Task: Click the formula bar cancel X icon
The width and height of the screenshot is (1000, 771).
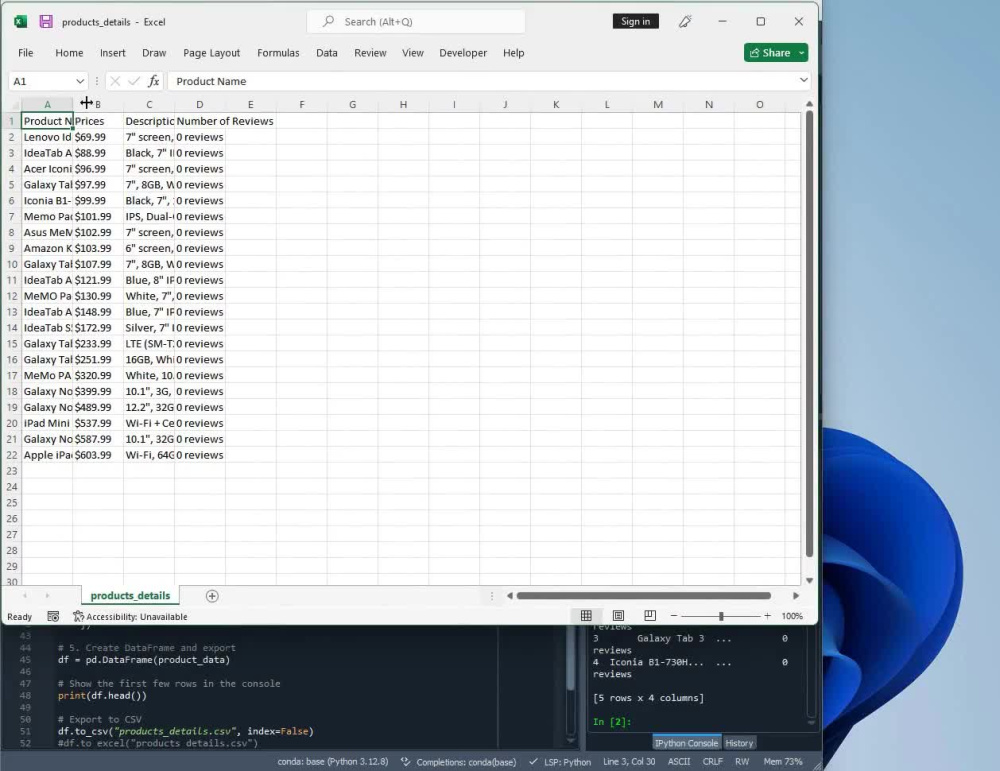Action: (x=115, y=81)
